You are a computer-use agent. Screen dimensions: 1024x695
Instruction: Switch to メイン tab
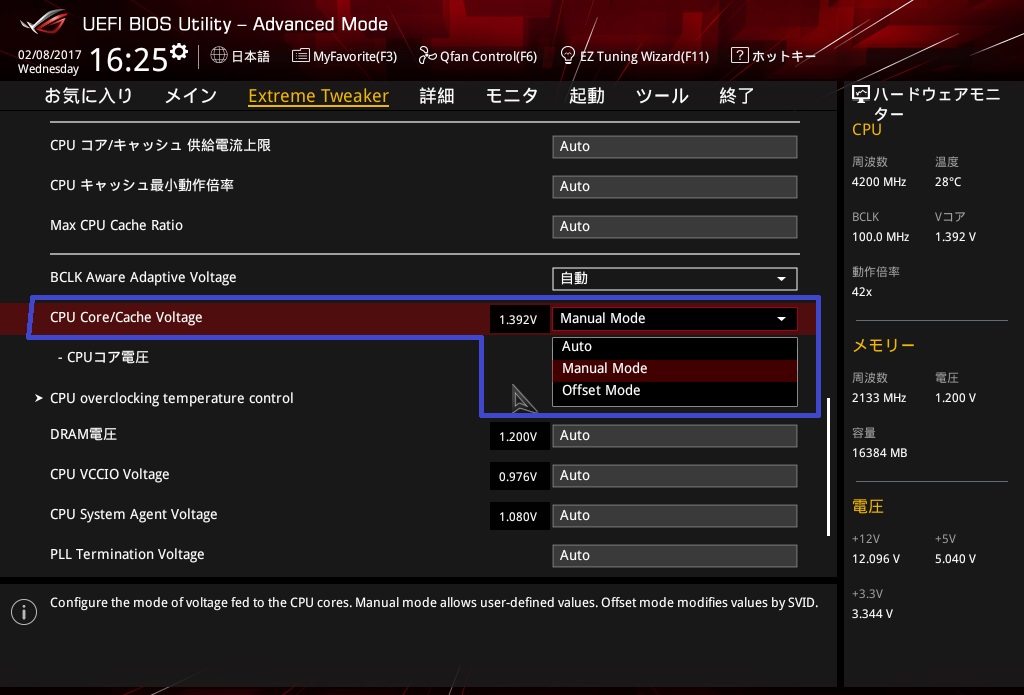tap(191, 95)
